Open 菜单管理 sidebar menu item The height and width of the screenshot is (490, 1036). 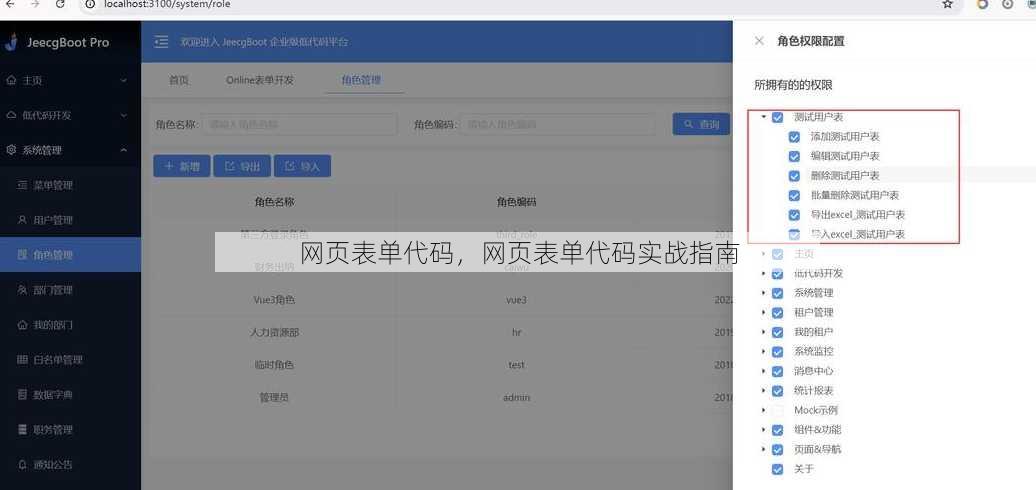pos(71,186)
